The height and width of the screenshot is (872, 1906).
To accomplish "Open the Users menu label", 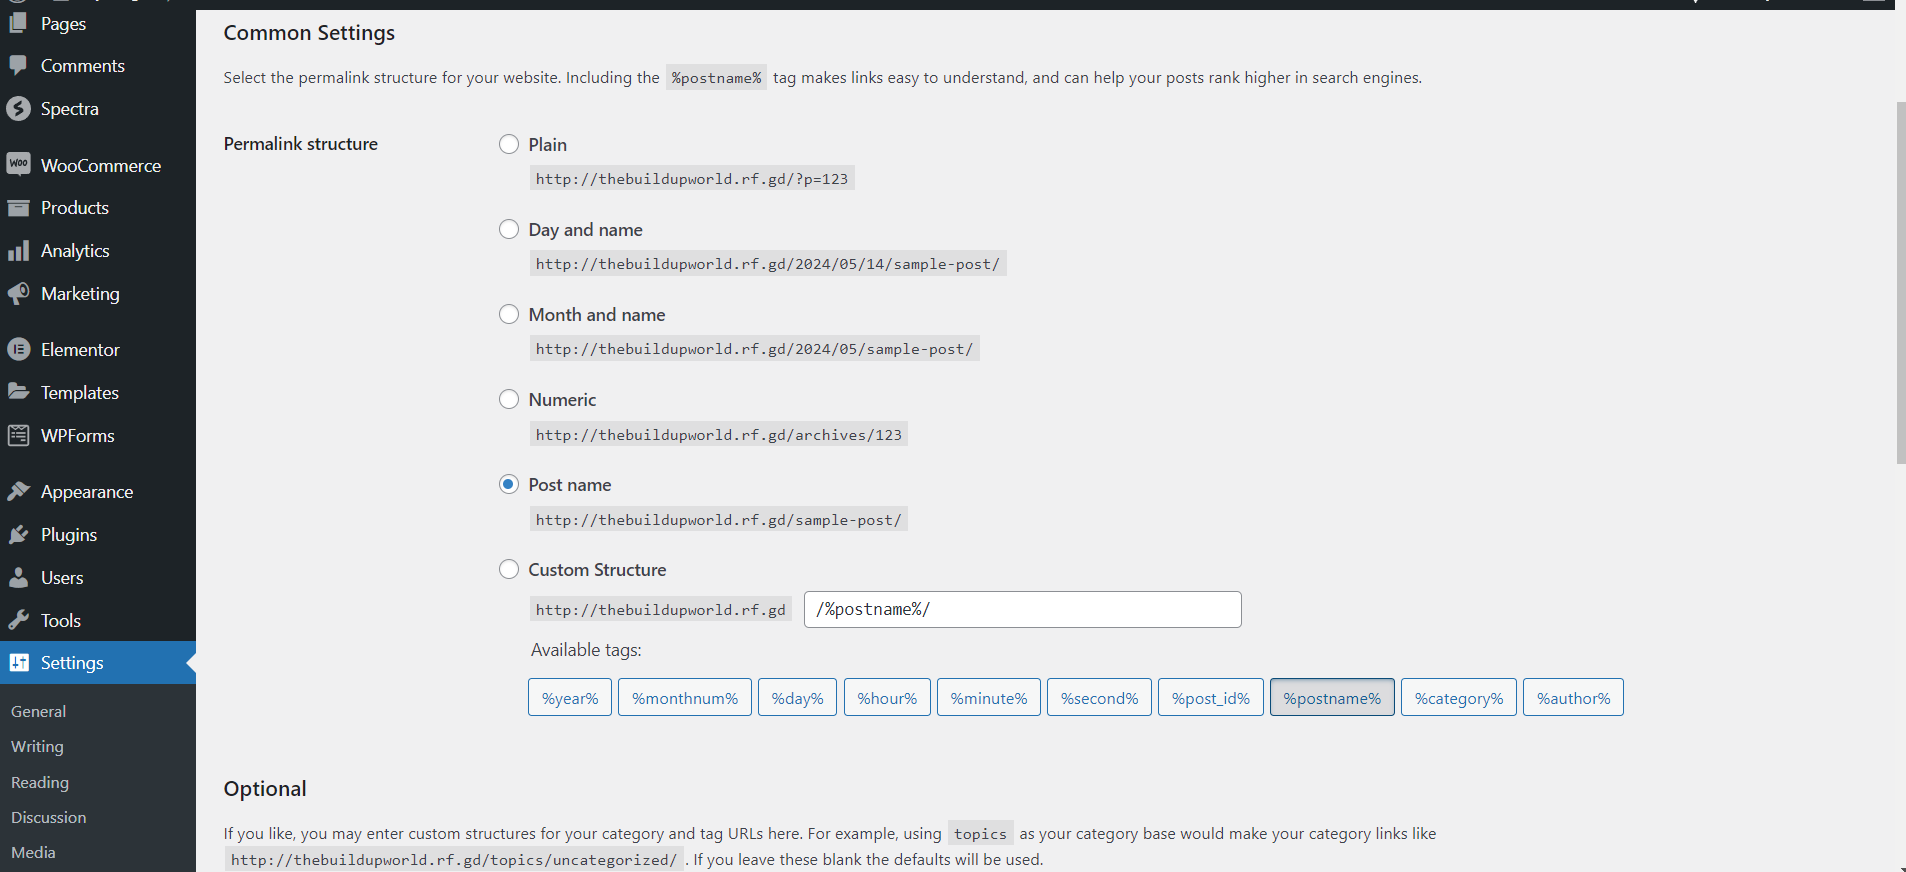I will pos(62,578).
